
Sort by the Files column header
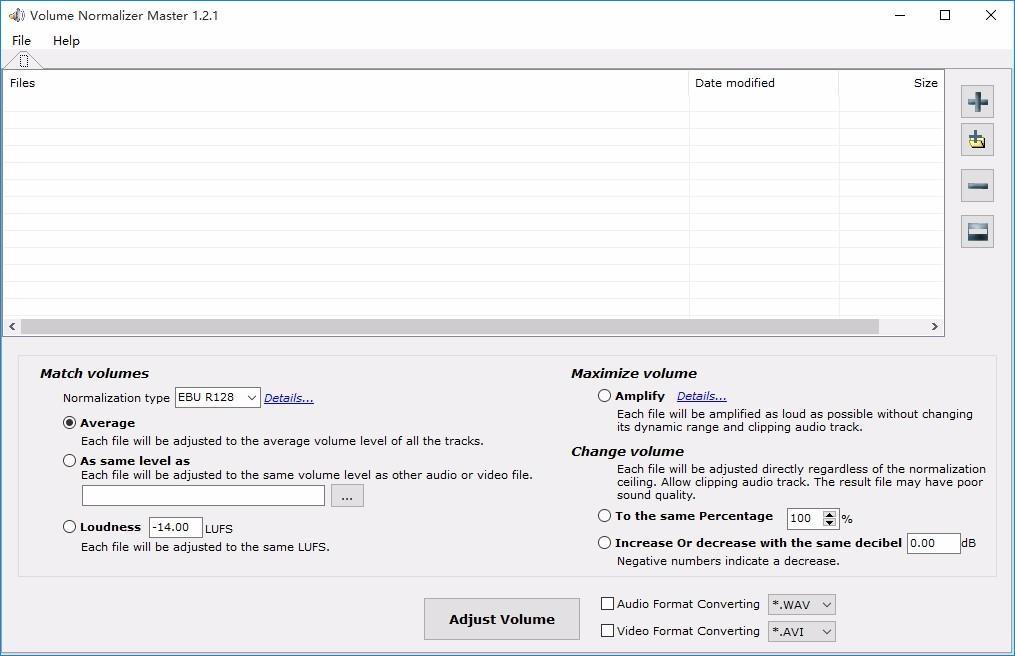tap(346, 83)
